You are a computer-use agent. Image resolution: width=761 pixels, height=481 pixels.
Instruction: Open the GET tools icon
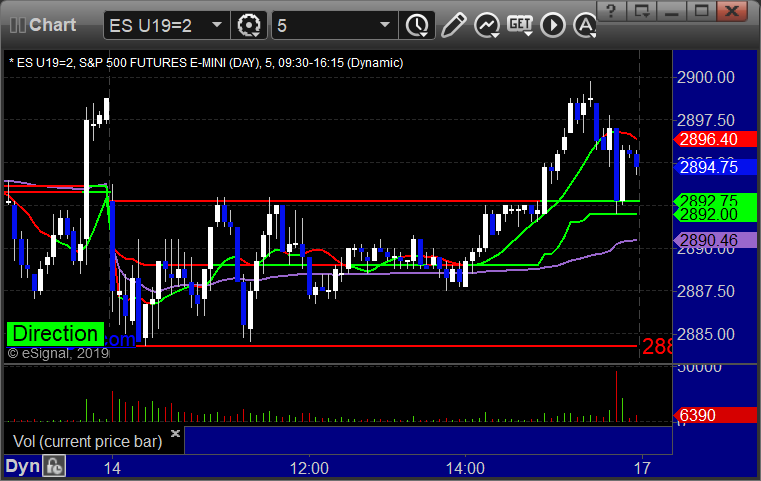(x=520, y=25)
